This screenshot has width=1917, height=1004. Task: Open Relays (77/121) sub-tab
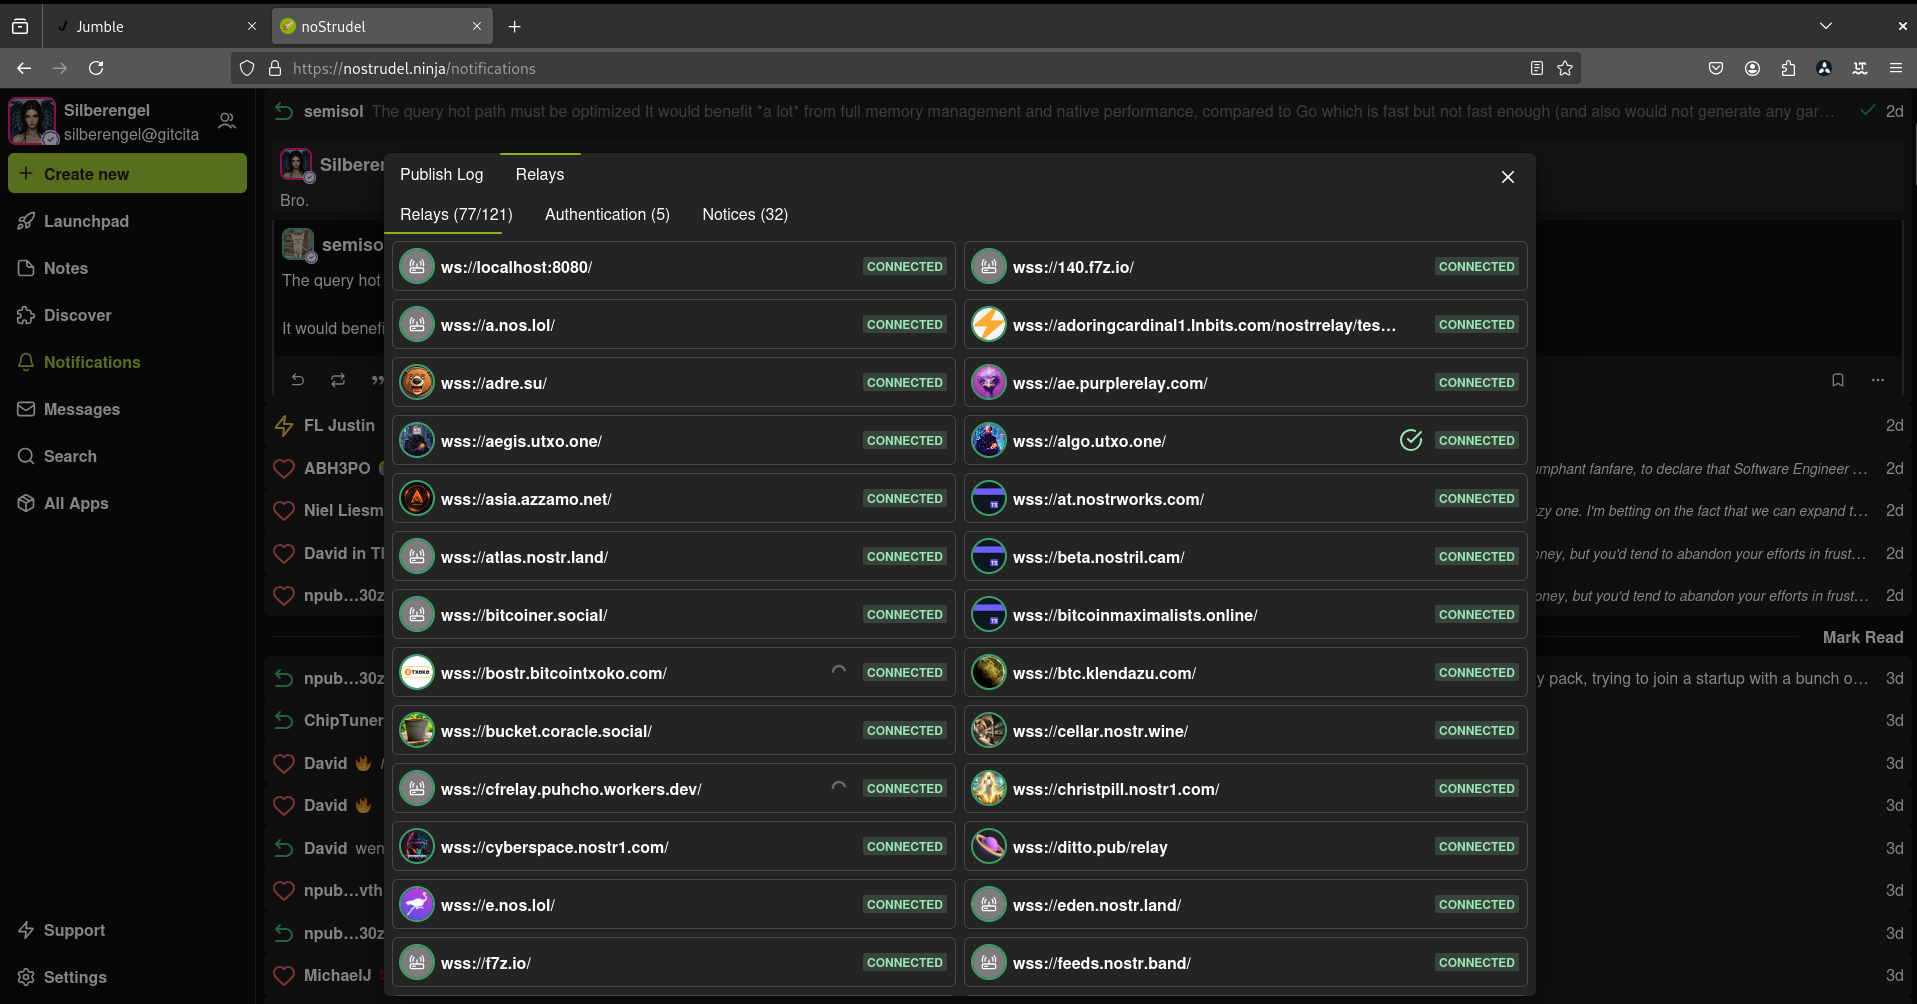(456, 214)
